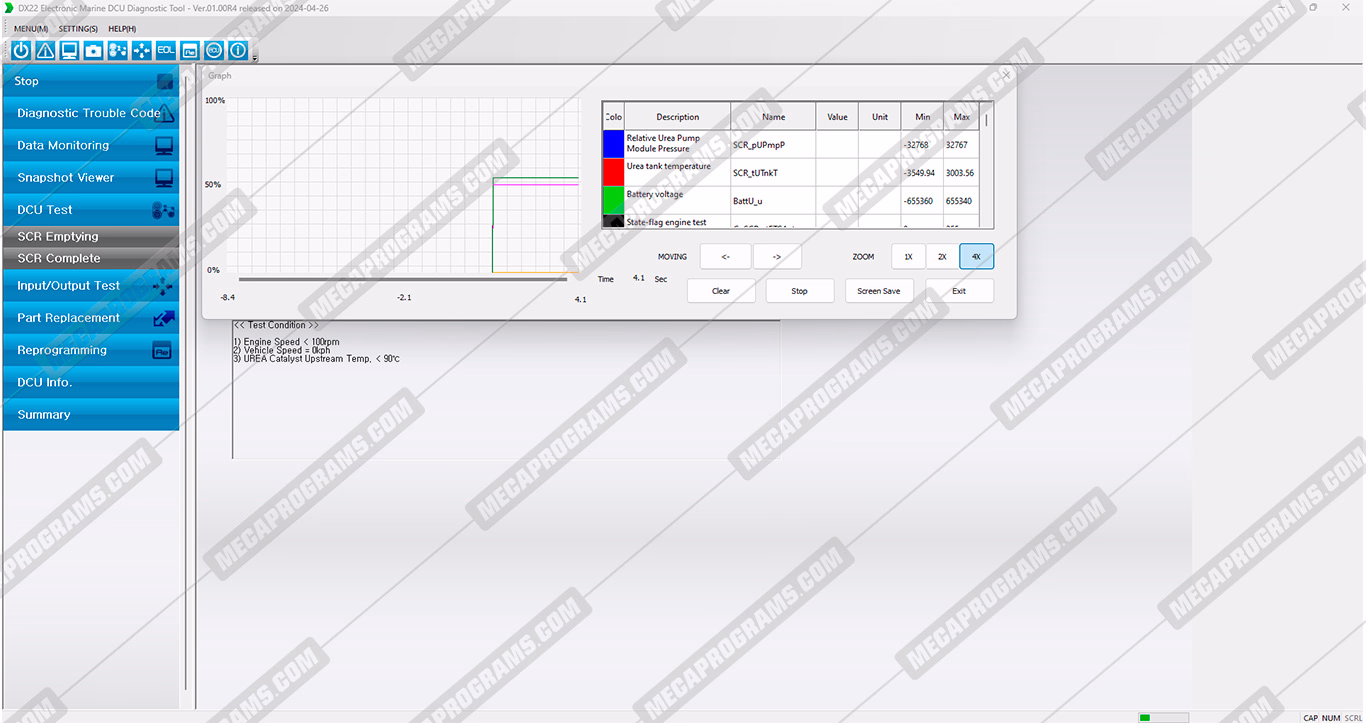
Task: Select the four-arrows input/output toolbar icon
Action: [x=141, y=50]
